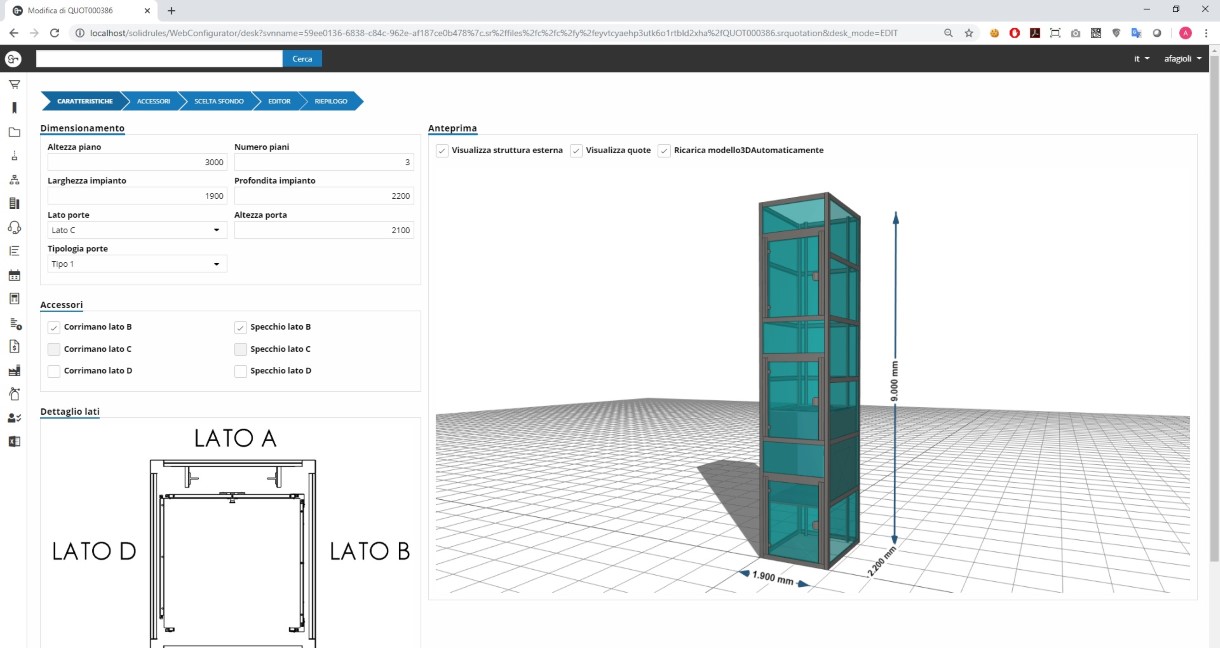Go to the RIEPILOGO step
1220x648 pixels.
tap(331, 101)
